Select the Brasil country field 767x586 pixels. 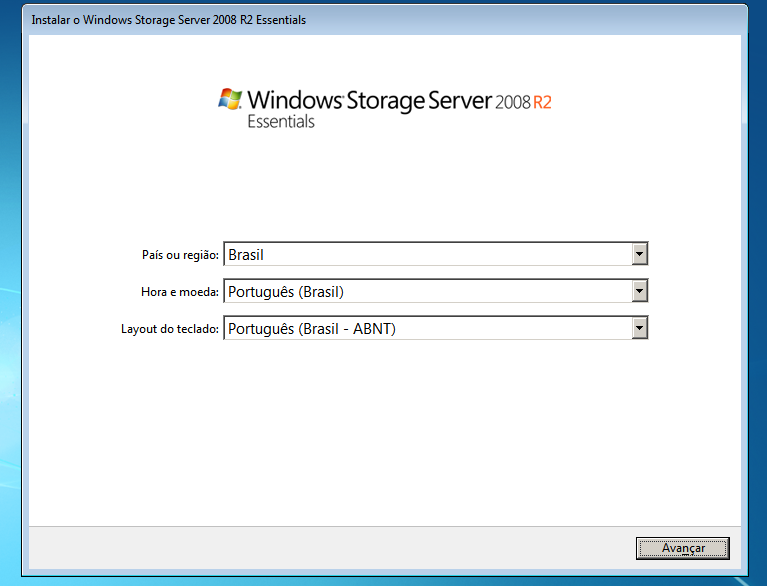coord(435,254)
